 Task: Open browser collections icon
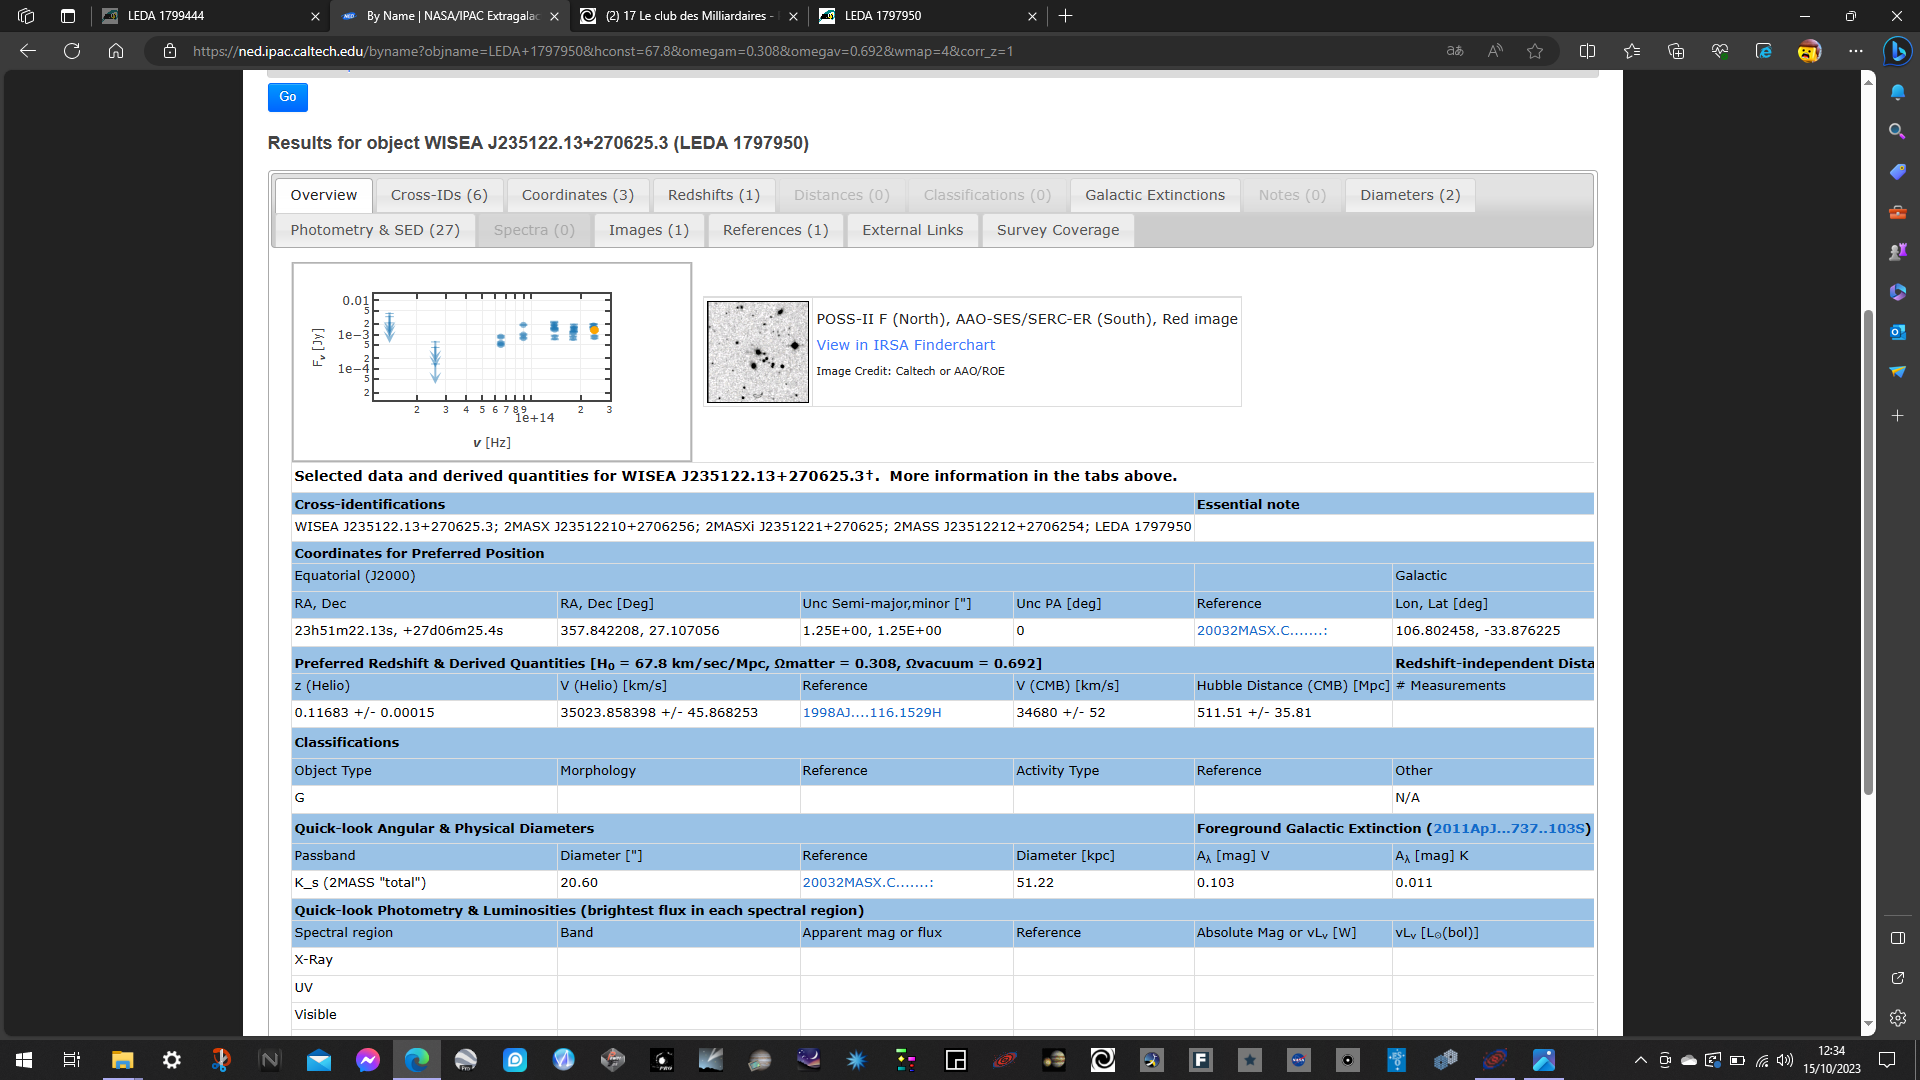(1676, 51)
